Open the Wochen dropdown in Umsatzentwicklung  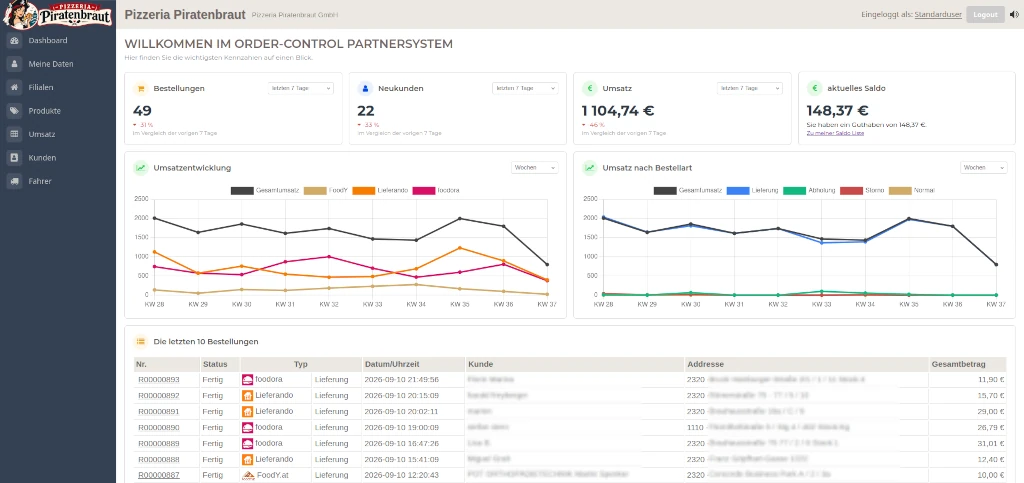tap(535, 168)
